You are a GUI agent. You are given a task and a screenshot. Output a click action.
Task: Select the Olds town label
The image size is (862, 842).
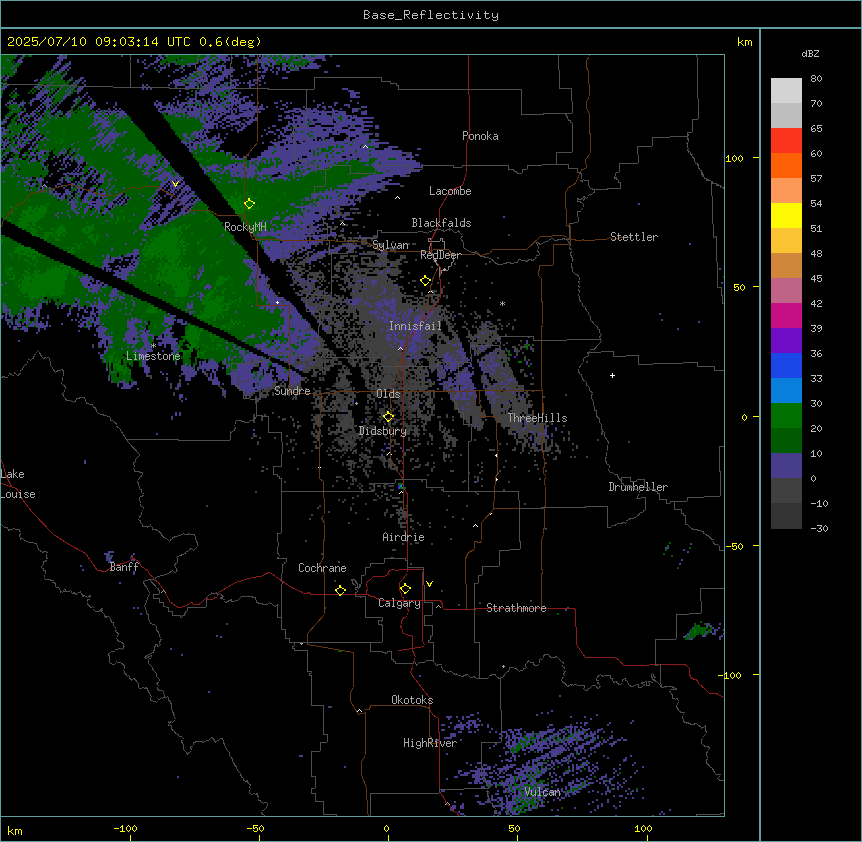tap(388, 394)
